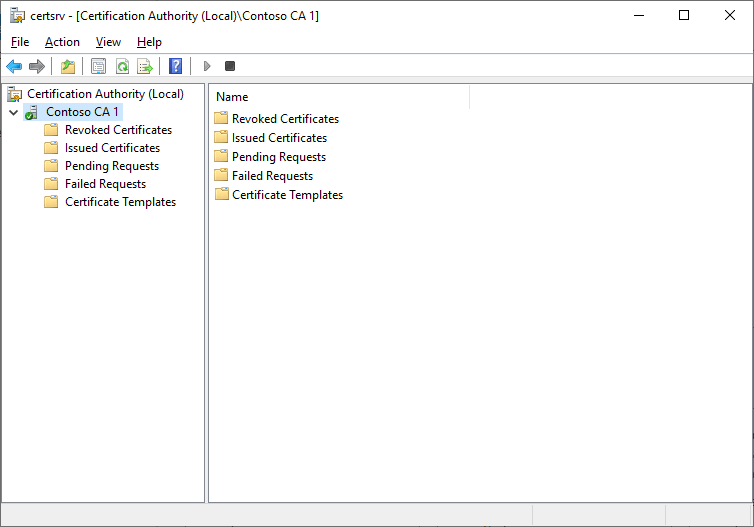Screen dimensions: 754x527
Task: Select Pending Requests in left pane
Action: click(x=111, y=166)
